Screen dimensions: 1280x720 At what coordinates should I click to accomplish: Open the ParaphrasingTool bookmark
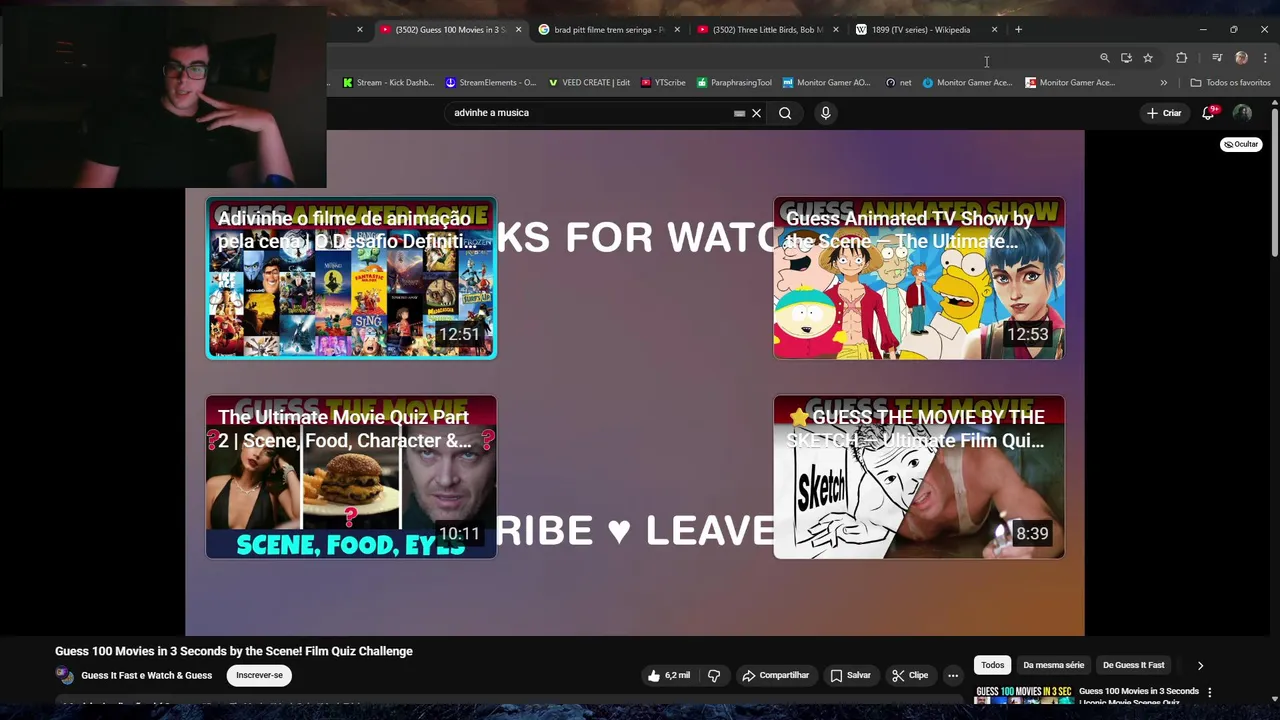click(x=735, y=83)
